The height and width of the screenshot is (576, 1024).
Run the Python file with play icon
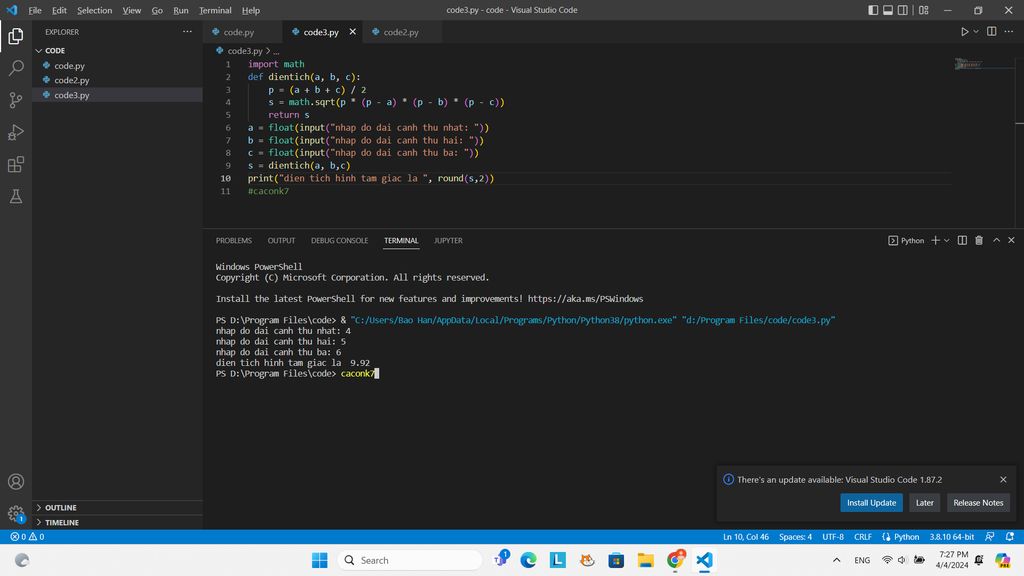coord(964,32)
